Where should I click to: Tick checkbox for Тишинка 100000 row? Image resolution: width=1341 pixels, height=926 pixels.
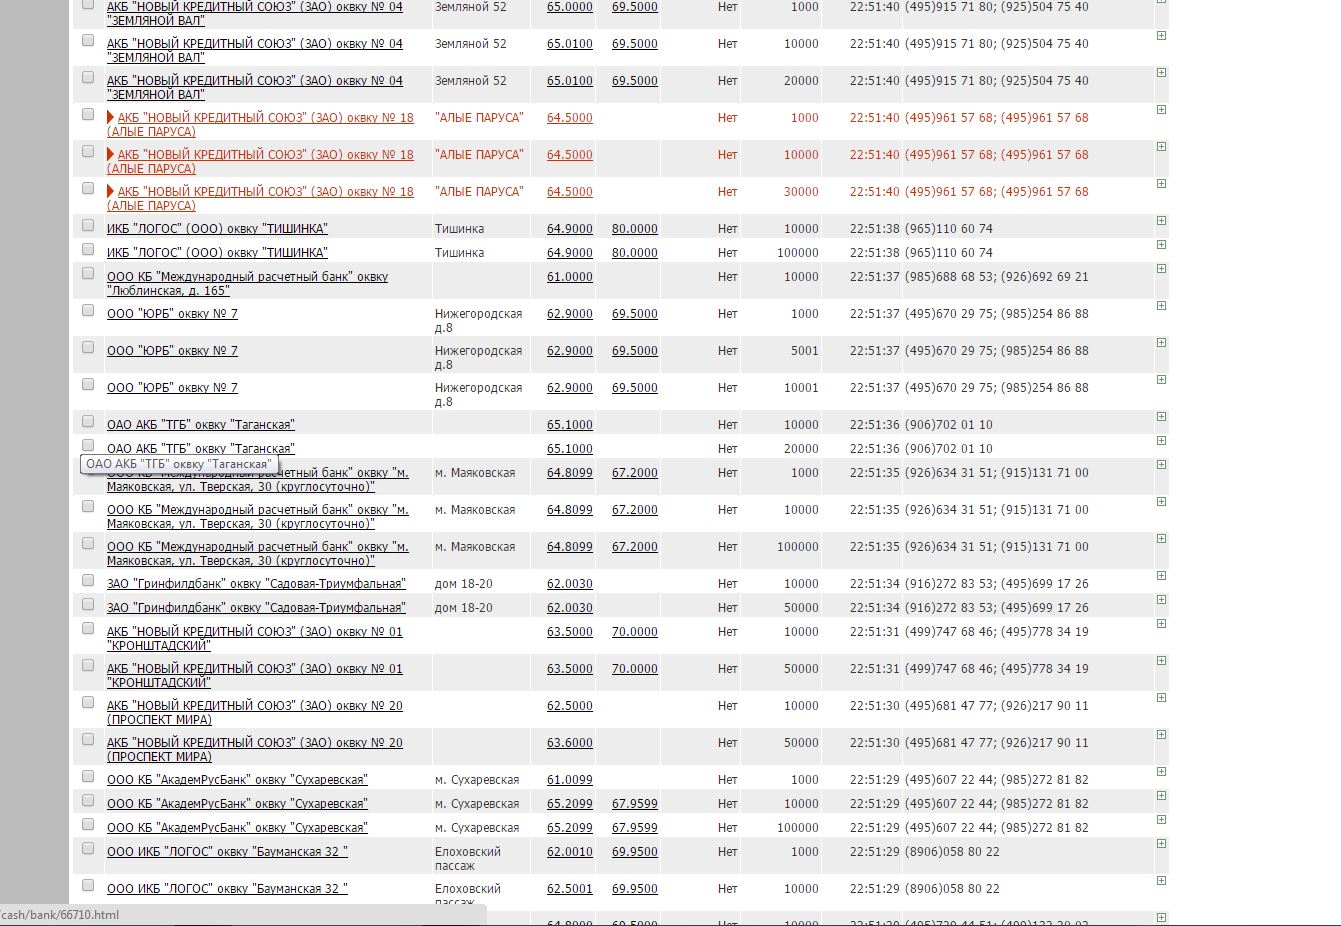click(88, 249)
